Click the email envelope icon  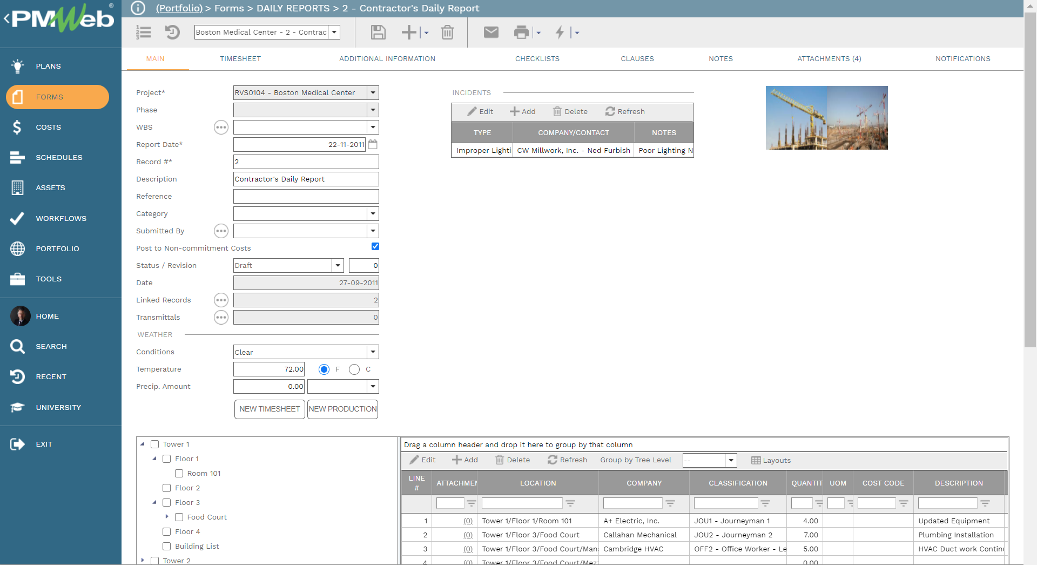[491, 32]
